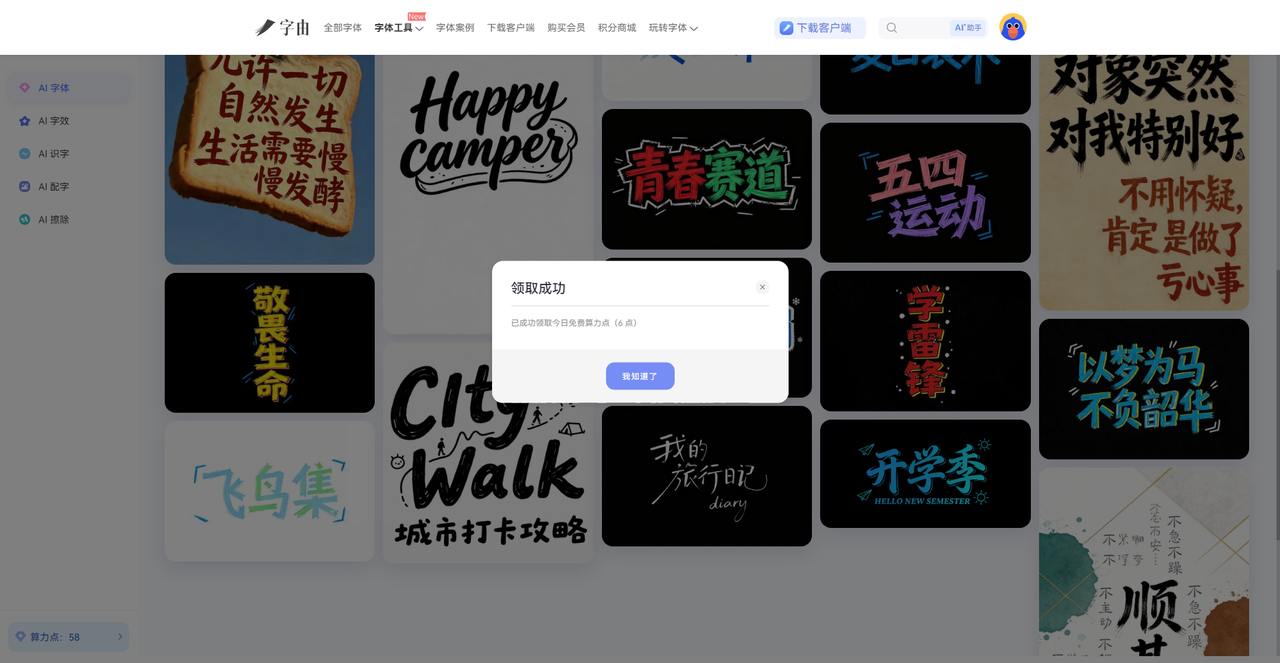Click the 下载客户端 blue button
The width and height of the screenshot is (1280, 663).
tap(819, 28)
